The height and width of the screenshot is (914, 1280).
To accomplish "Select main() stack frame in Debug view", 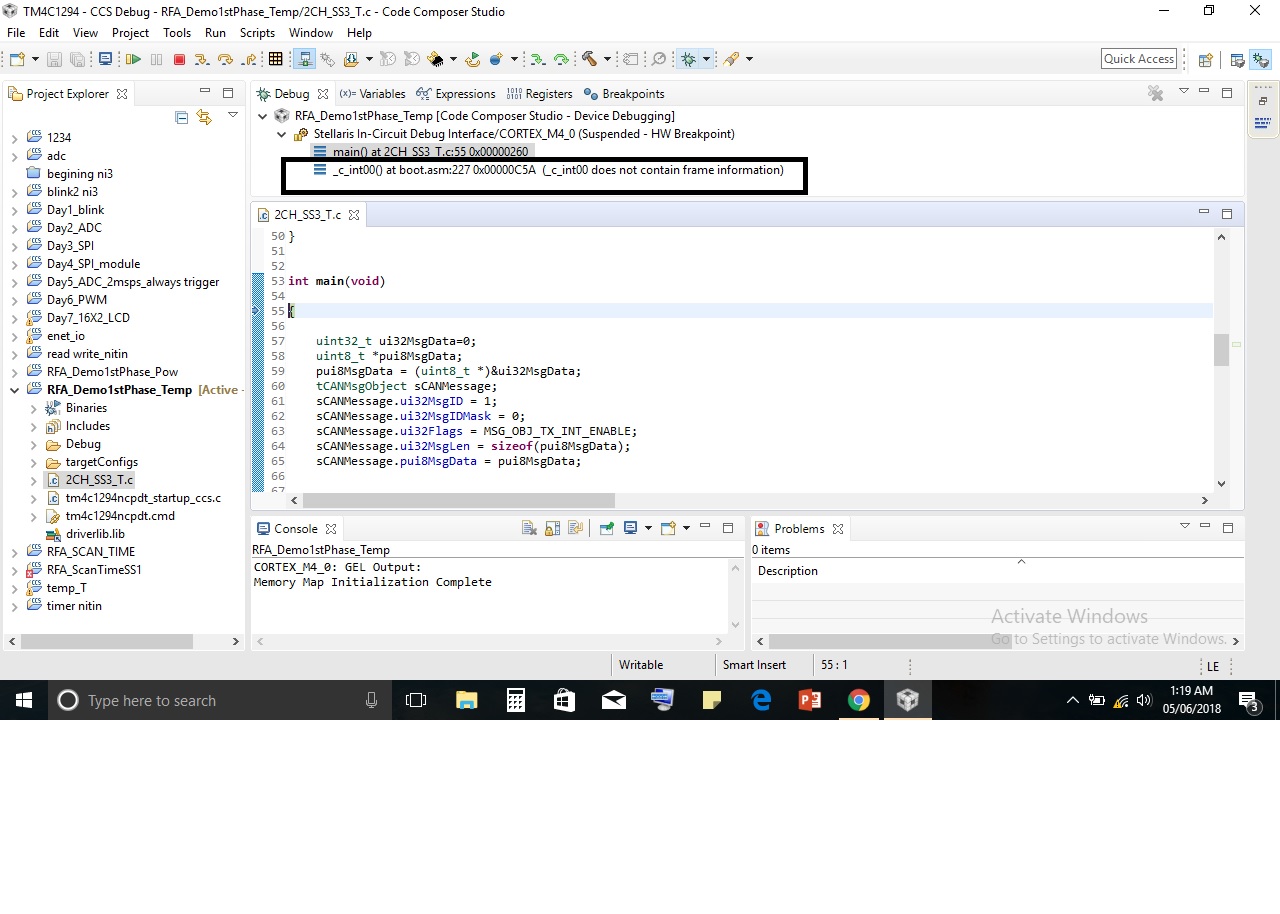I will pyautogui.click(x=430, y=152).
